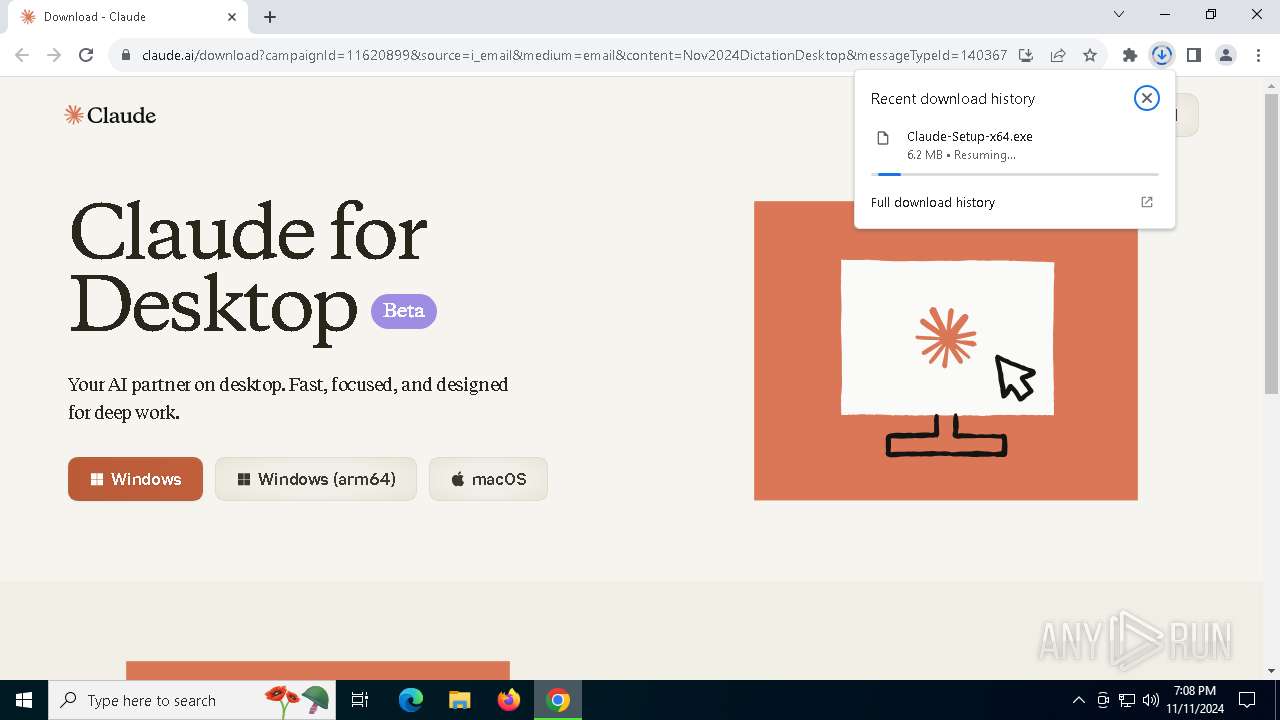Click the address bar URL

pos(574,55)
